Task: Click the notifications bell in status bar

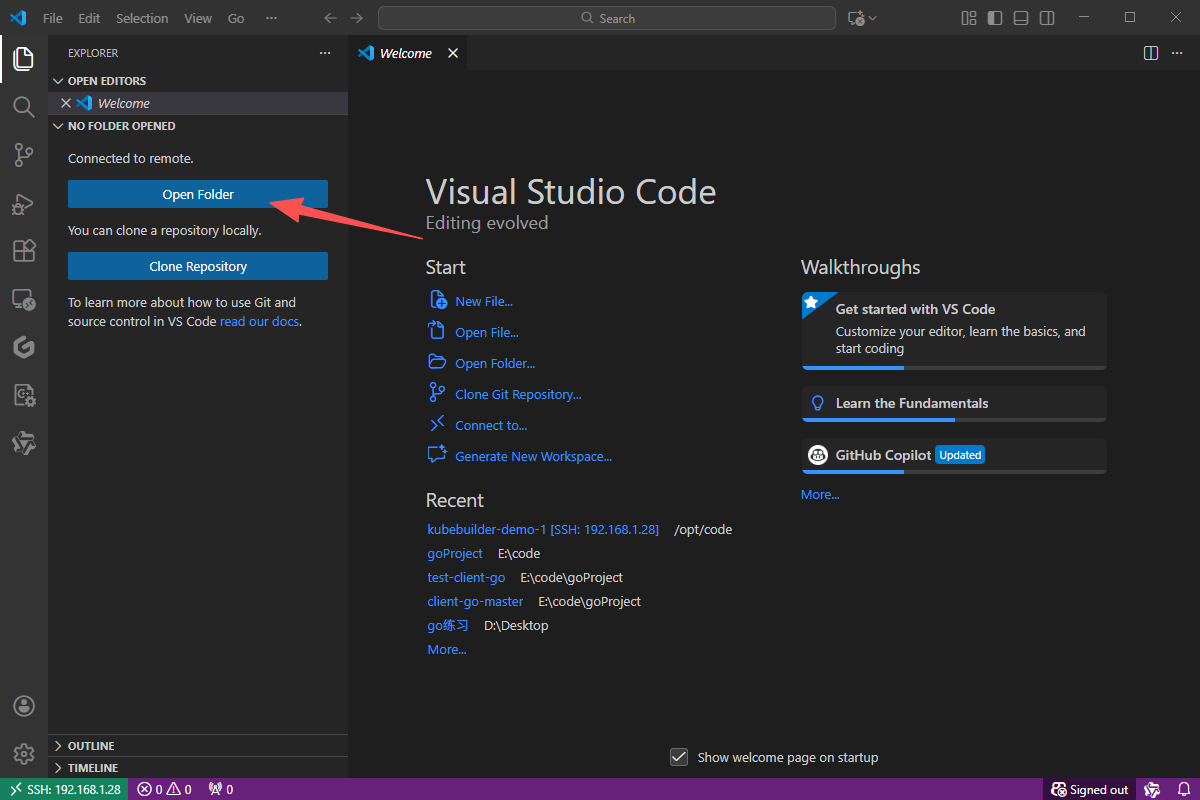Action: pyautogui.click(x=1184, y=789)
